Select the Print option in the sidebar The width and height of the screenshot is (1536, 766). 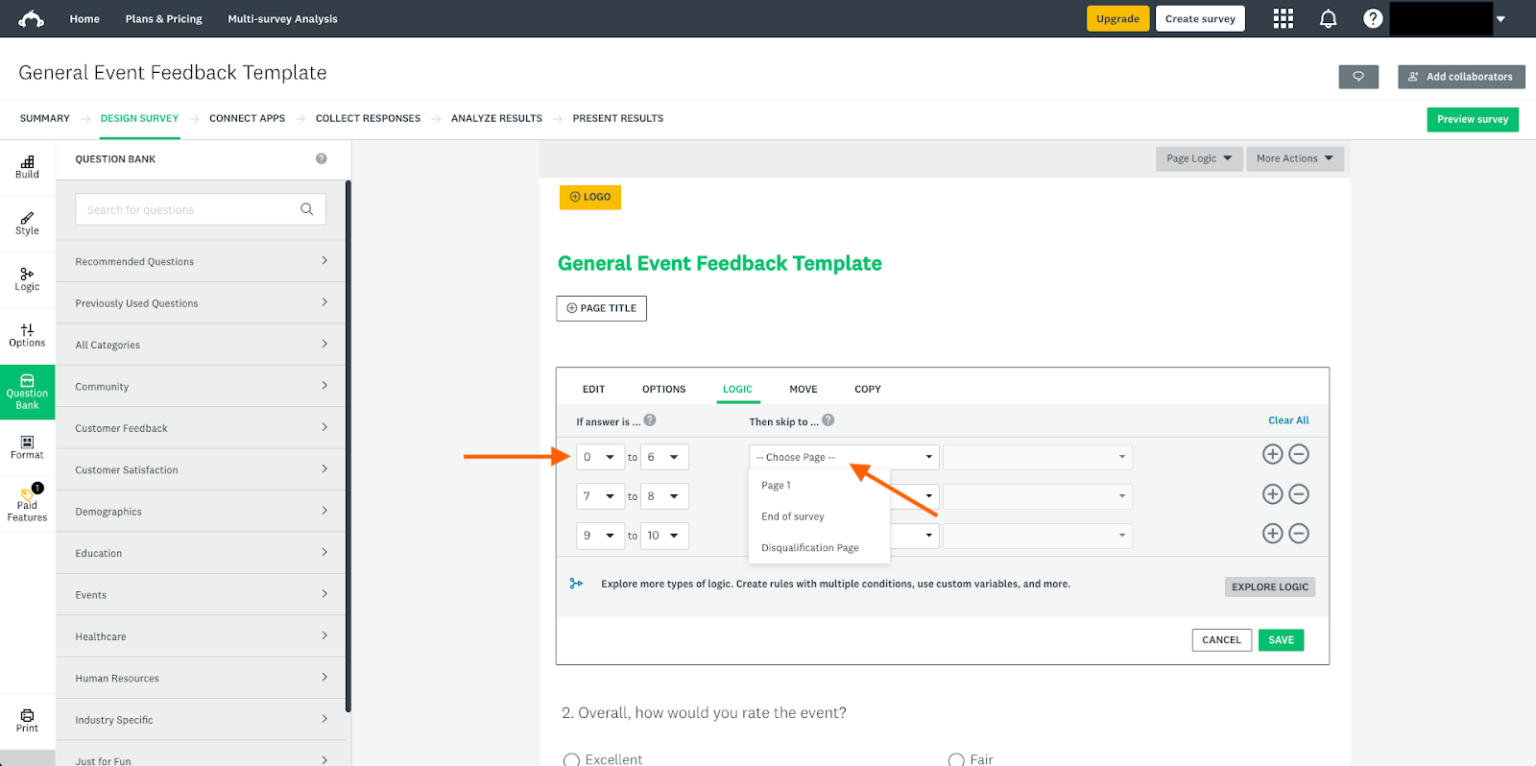(26, 719)
